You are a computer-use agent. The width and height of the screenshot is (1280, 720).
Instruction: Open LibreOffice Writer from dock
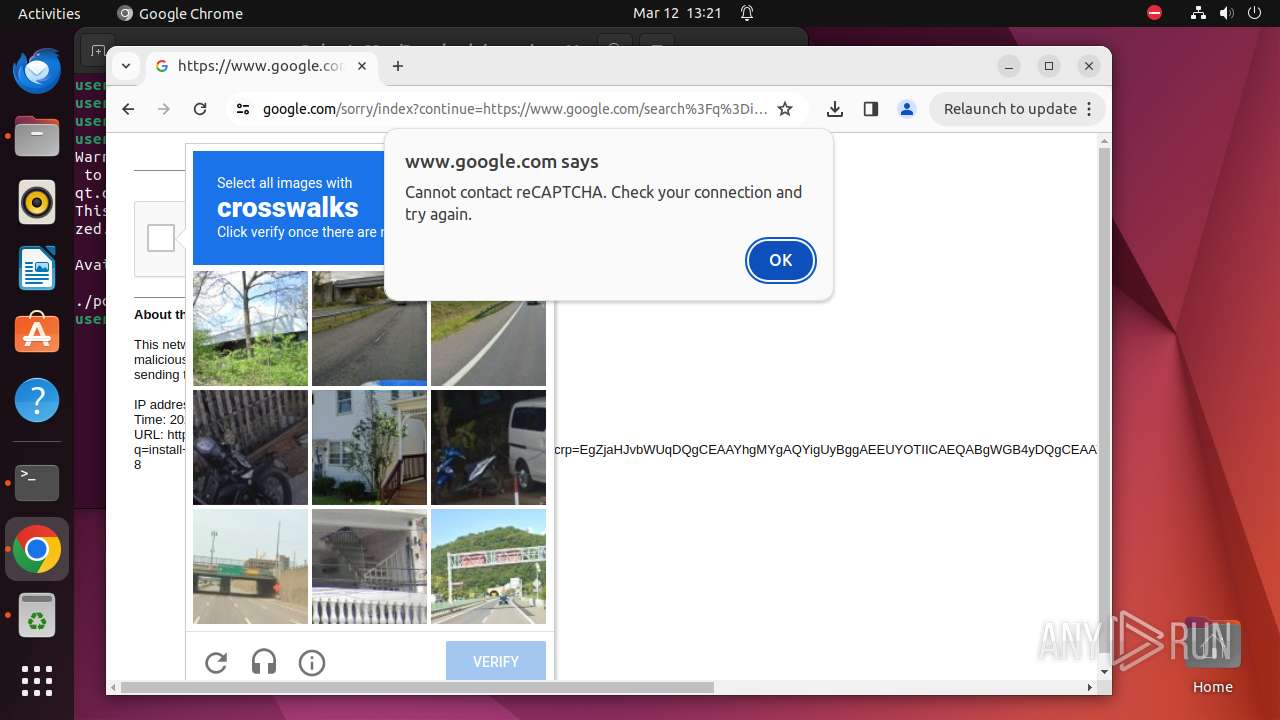coord(37,269)
